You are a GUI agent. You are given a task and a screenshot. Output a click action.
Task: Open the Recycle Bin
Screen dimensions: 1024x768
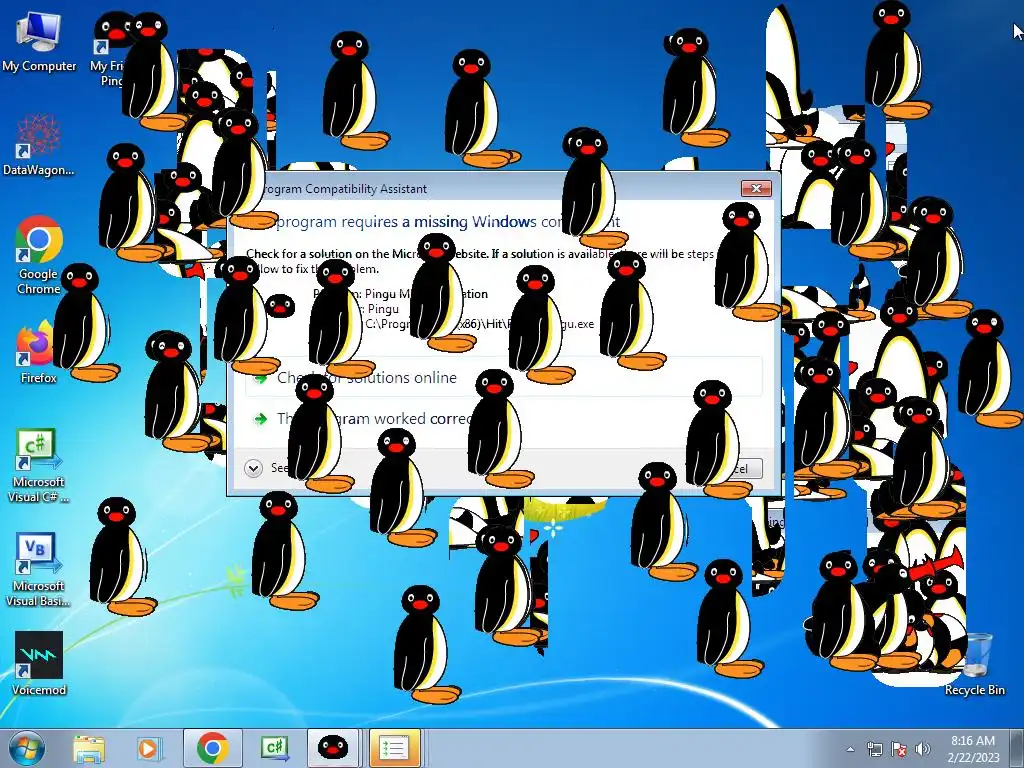point(974,664)
